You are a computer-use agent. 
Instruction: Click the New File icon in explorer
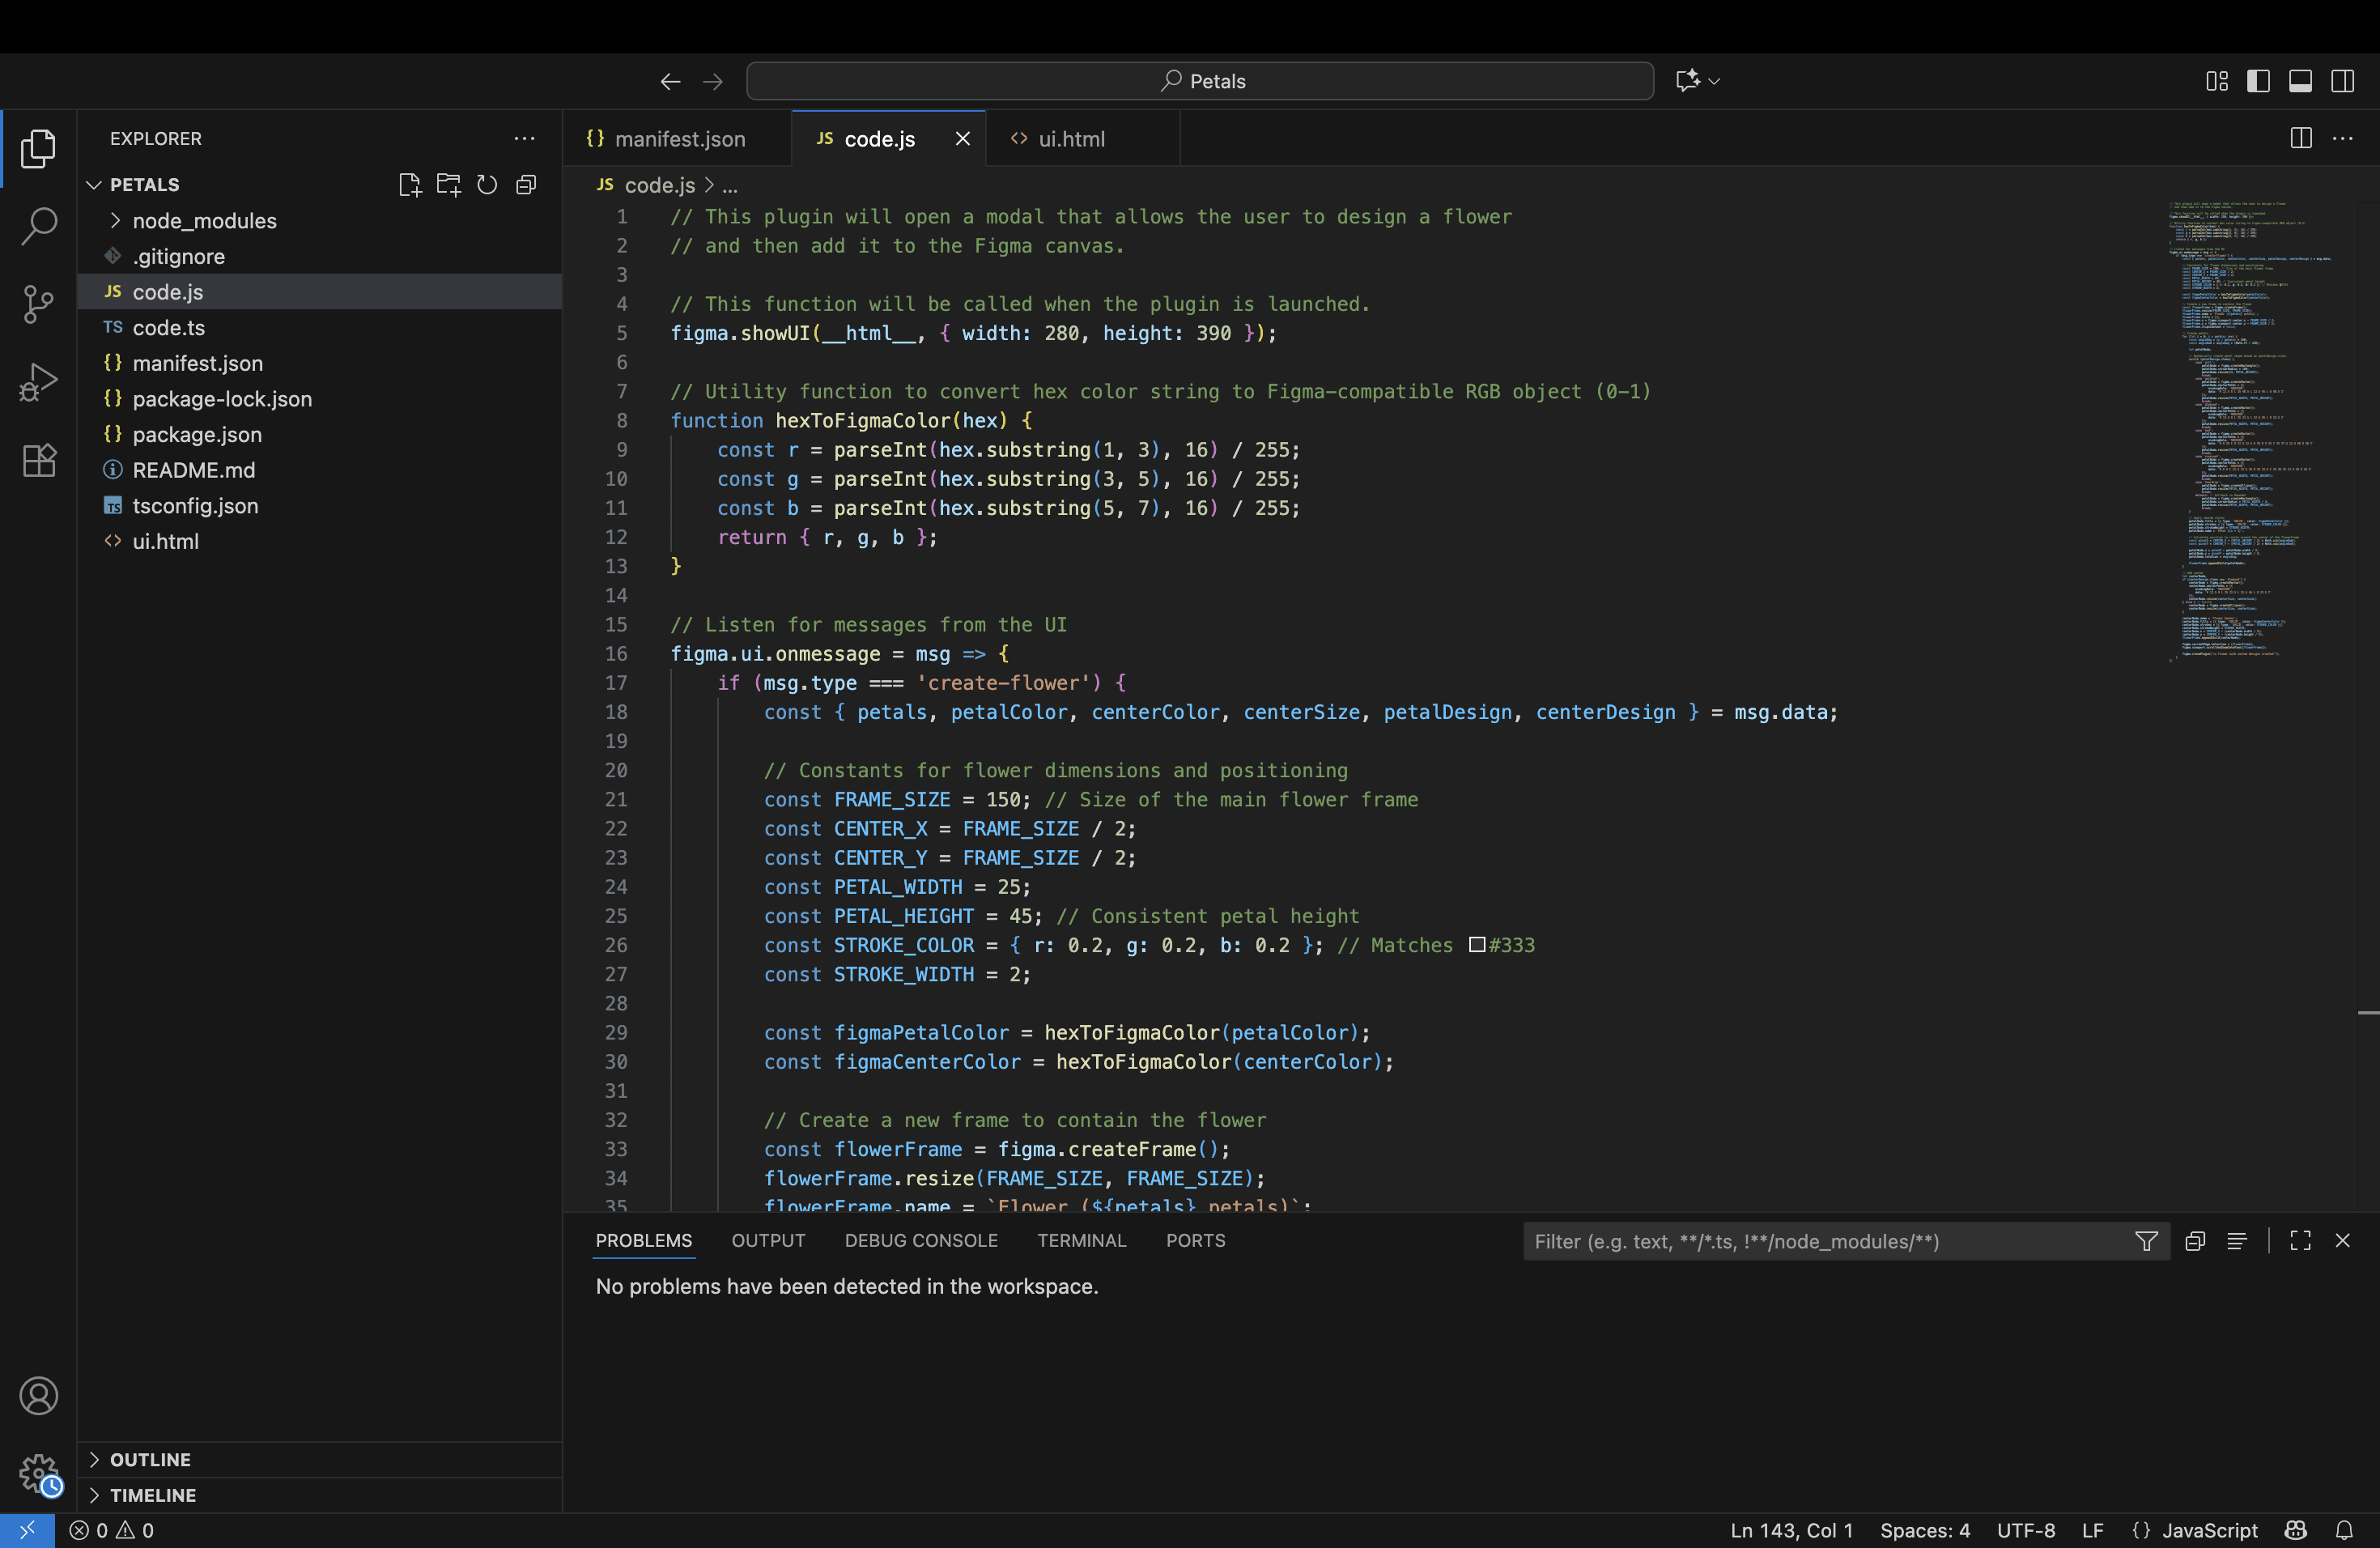[409, 185]
